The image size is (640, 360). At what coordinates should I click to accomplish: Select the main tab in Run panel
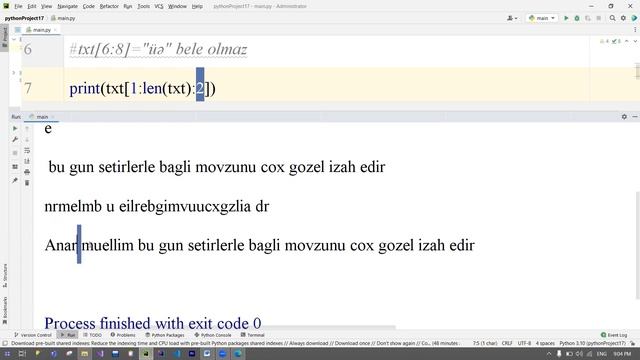tap(42, 117)
